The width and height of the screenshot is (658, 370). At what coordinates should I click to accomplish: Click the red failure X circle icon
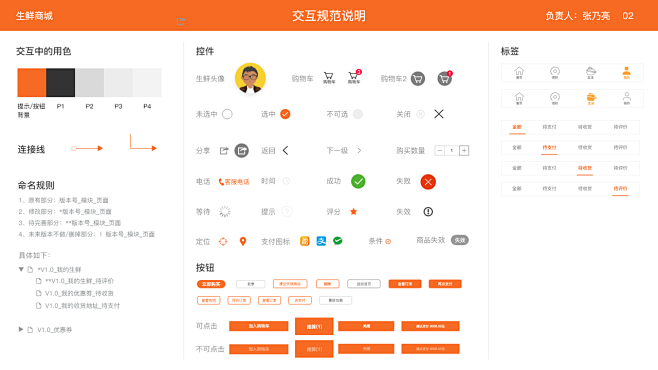tap(428, 182)
